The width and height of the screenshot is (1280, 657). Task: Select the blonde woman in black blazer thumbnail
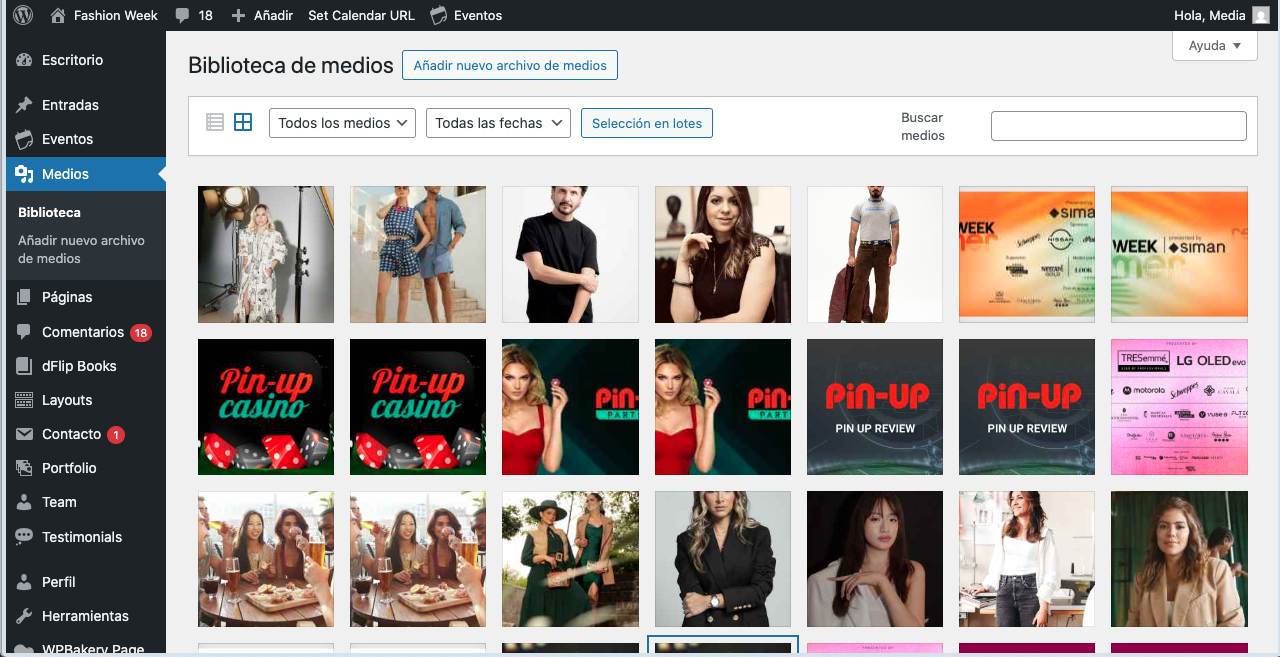(x=723, y=559)
